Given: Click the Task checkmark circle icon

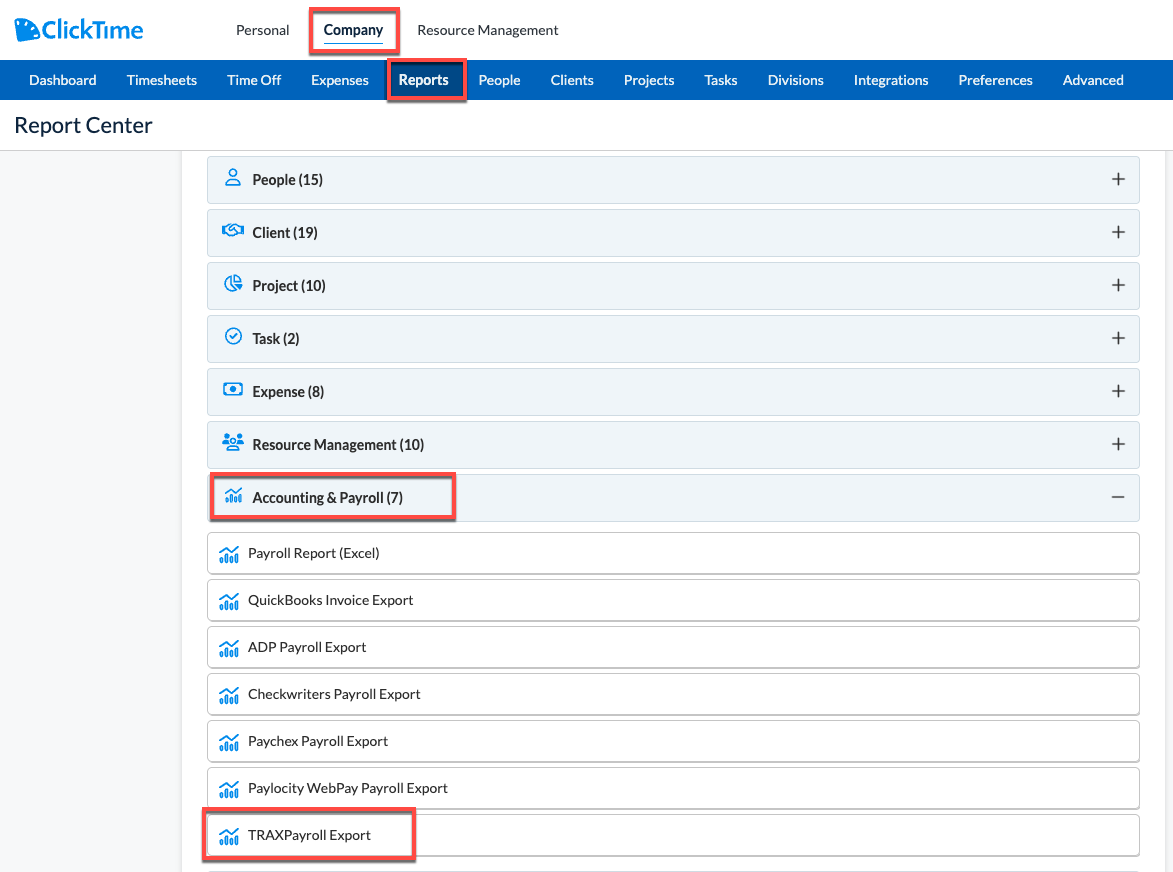Looking at the screenshot, I should tap(233, 337).
